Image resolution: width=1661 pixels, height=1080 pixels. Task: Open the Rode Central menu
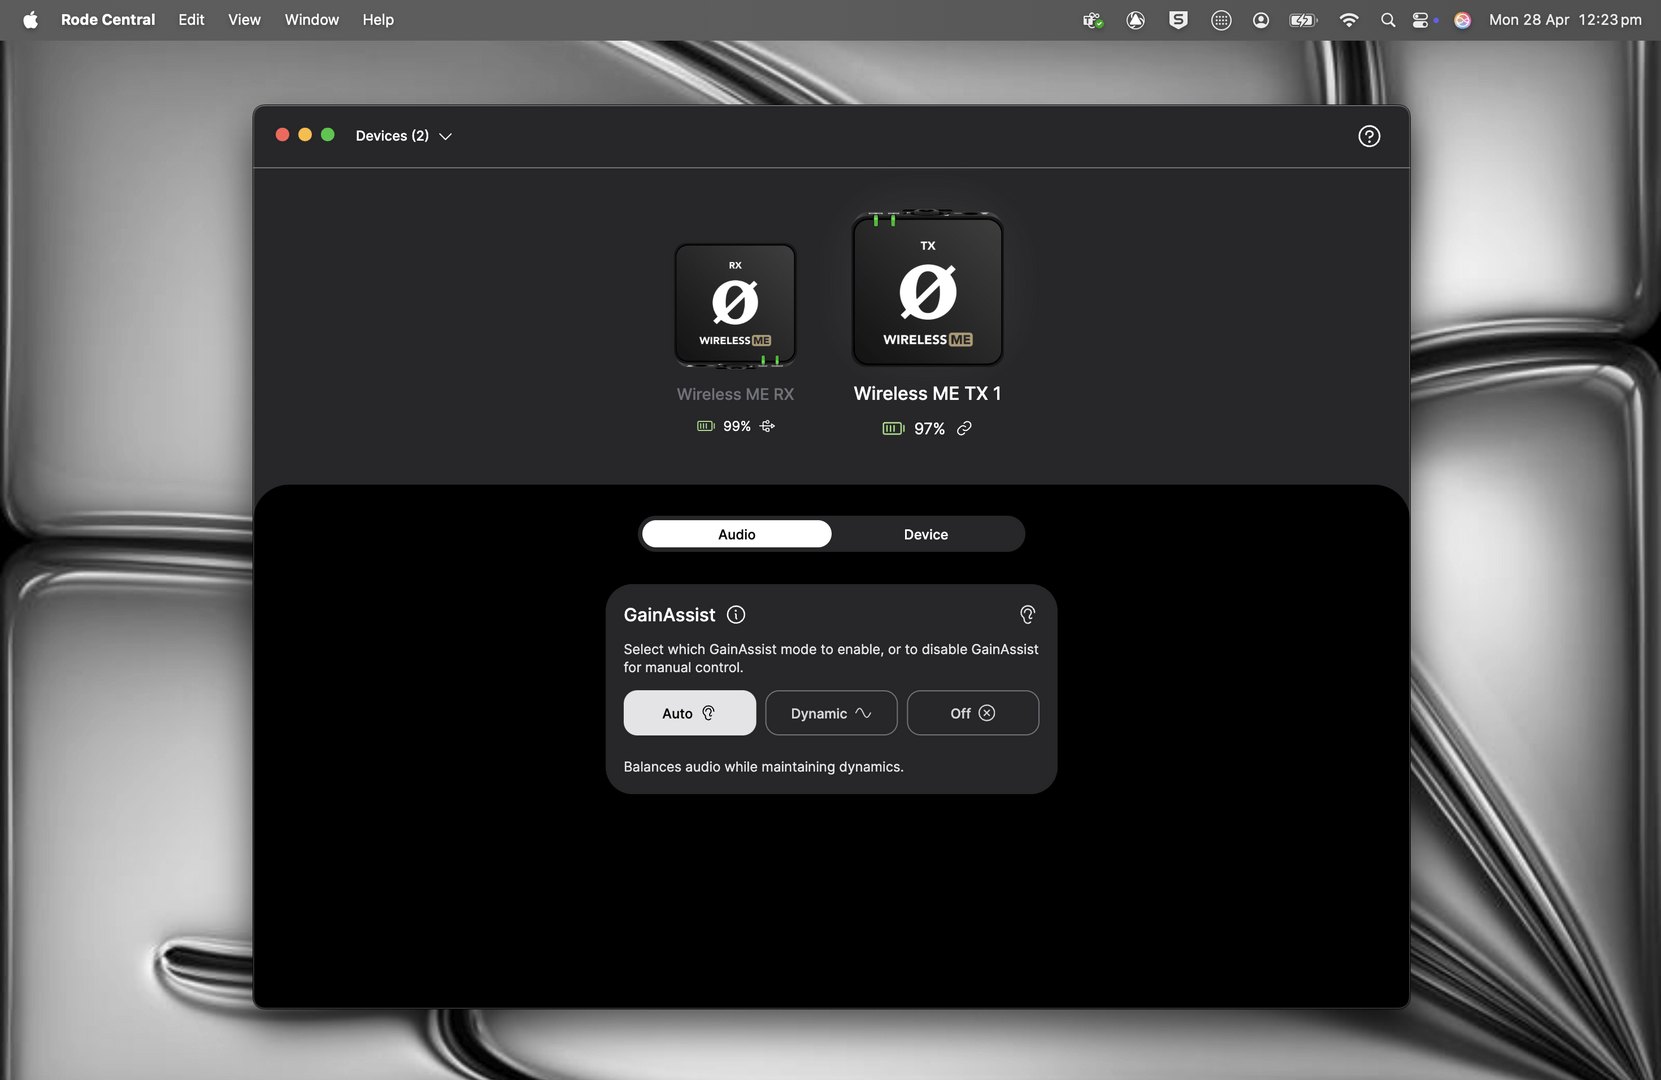[x=107, y=19]
